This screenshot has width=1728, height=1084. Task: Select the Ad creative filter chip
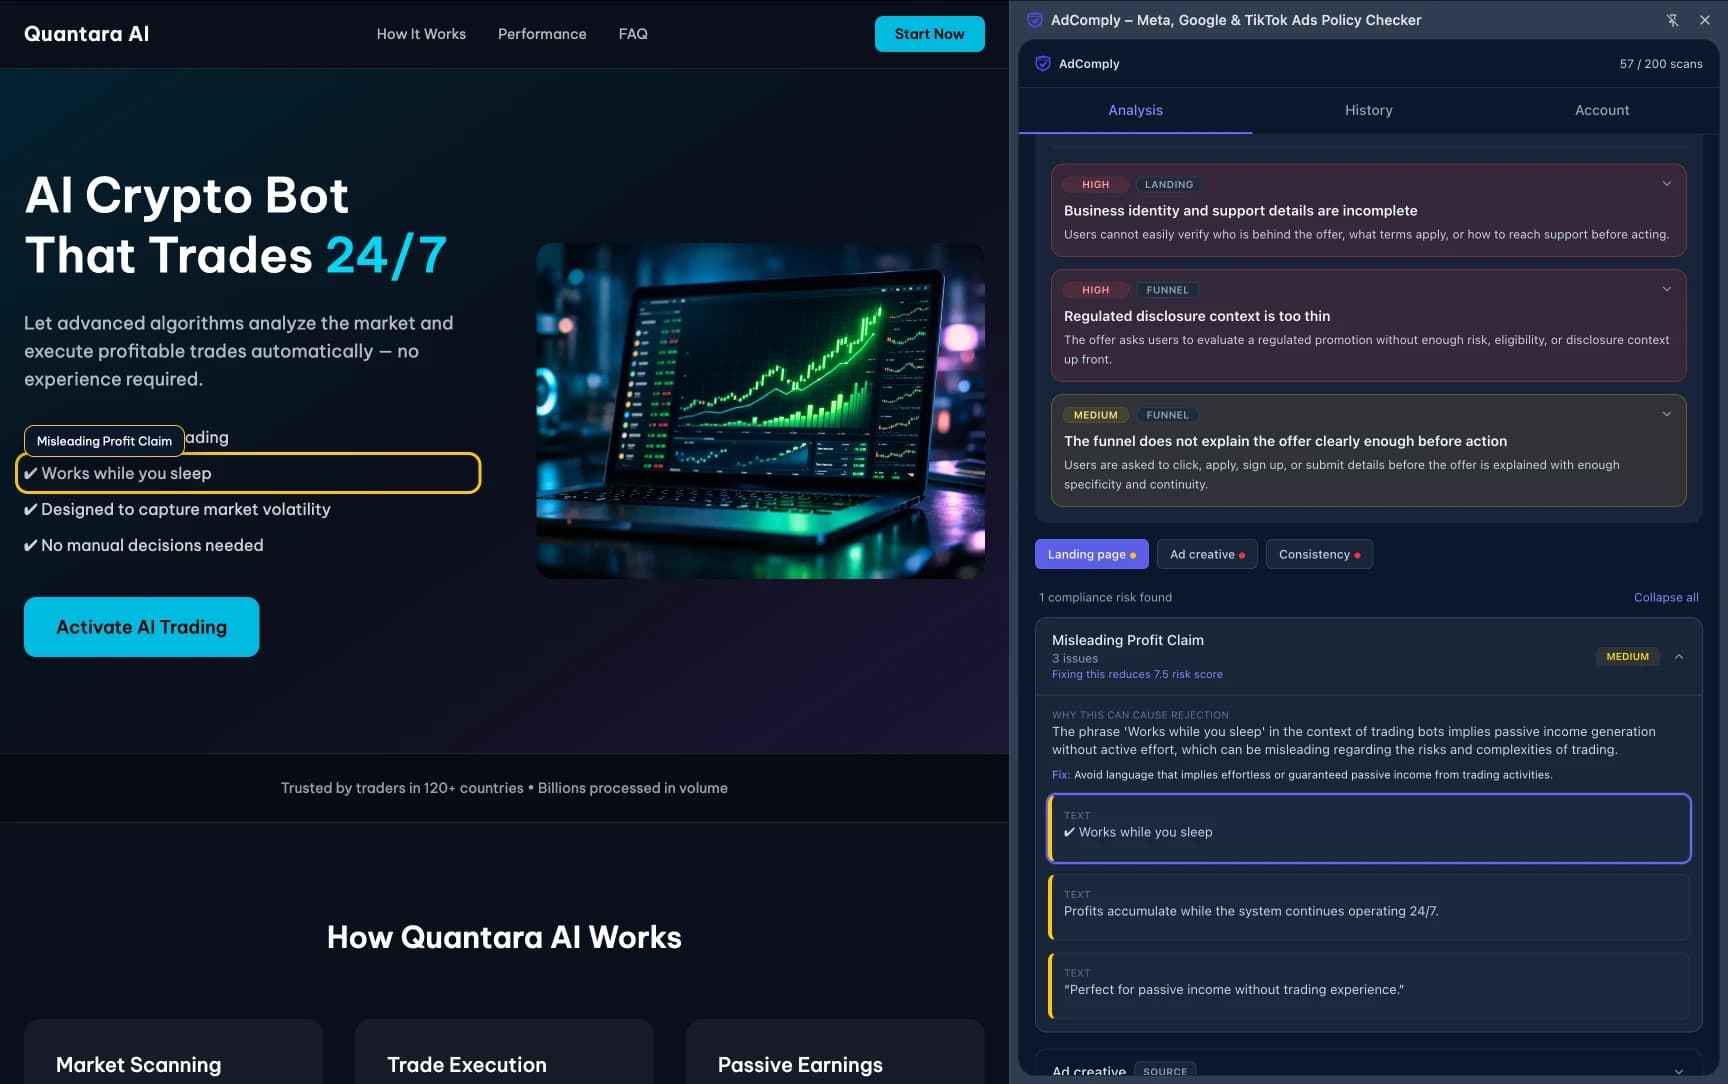(1207, 554)
